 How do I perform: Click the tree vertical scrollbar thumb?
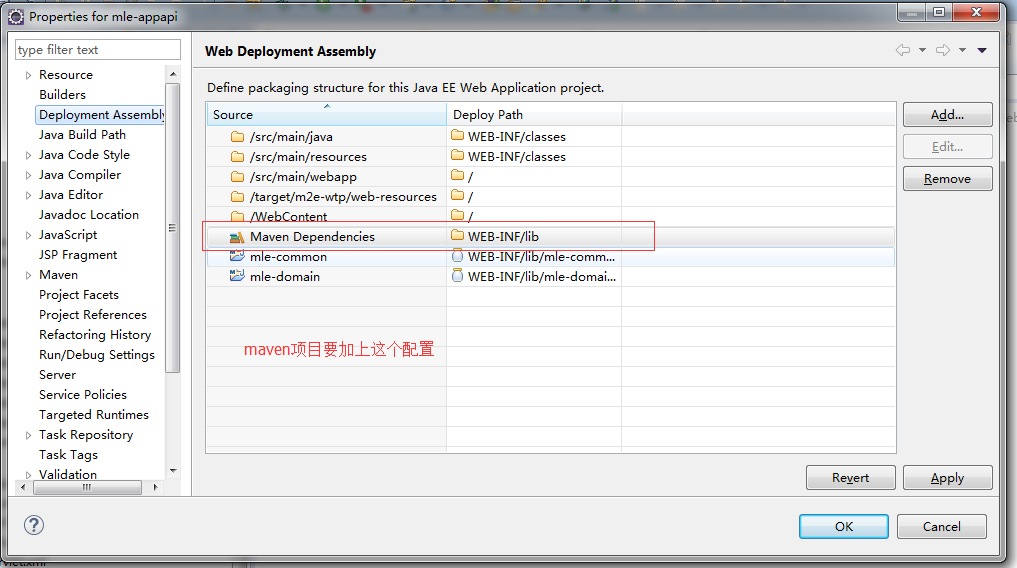point(172,227)
